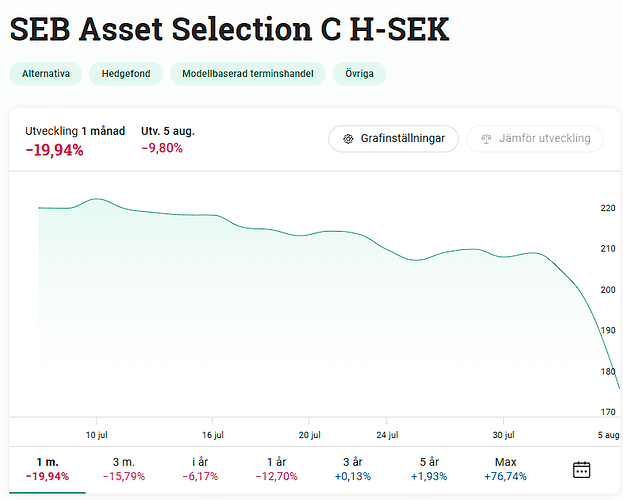Open Grafinställningar chart settings

393,139
